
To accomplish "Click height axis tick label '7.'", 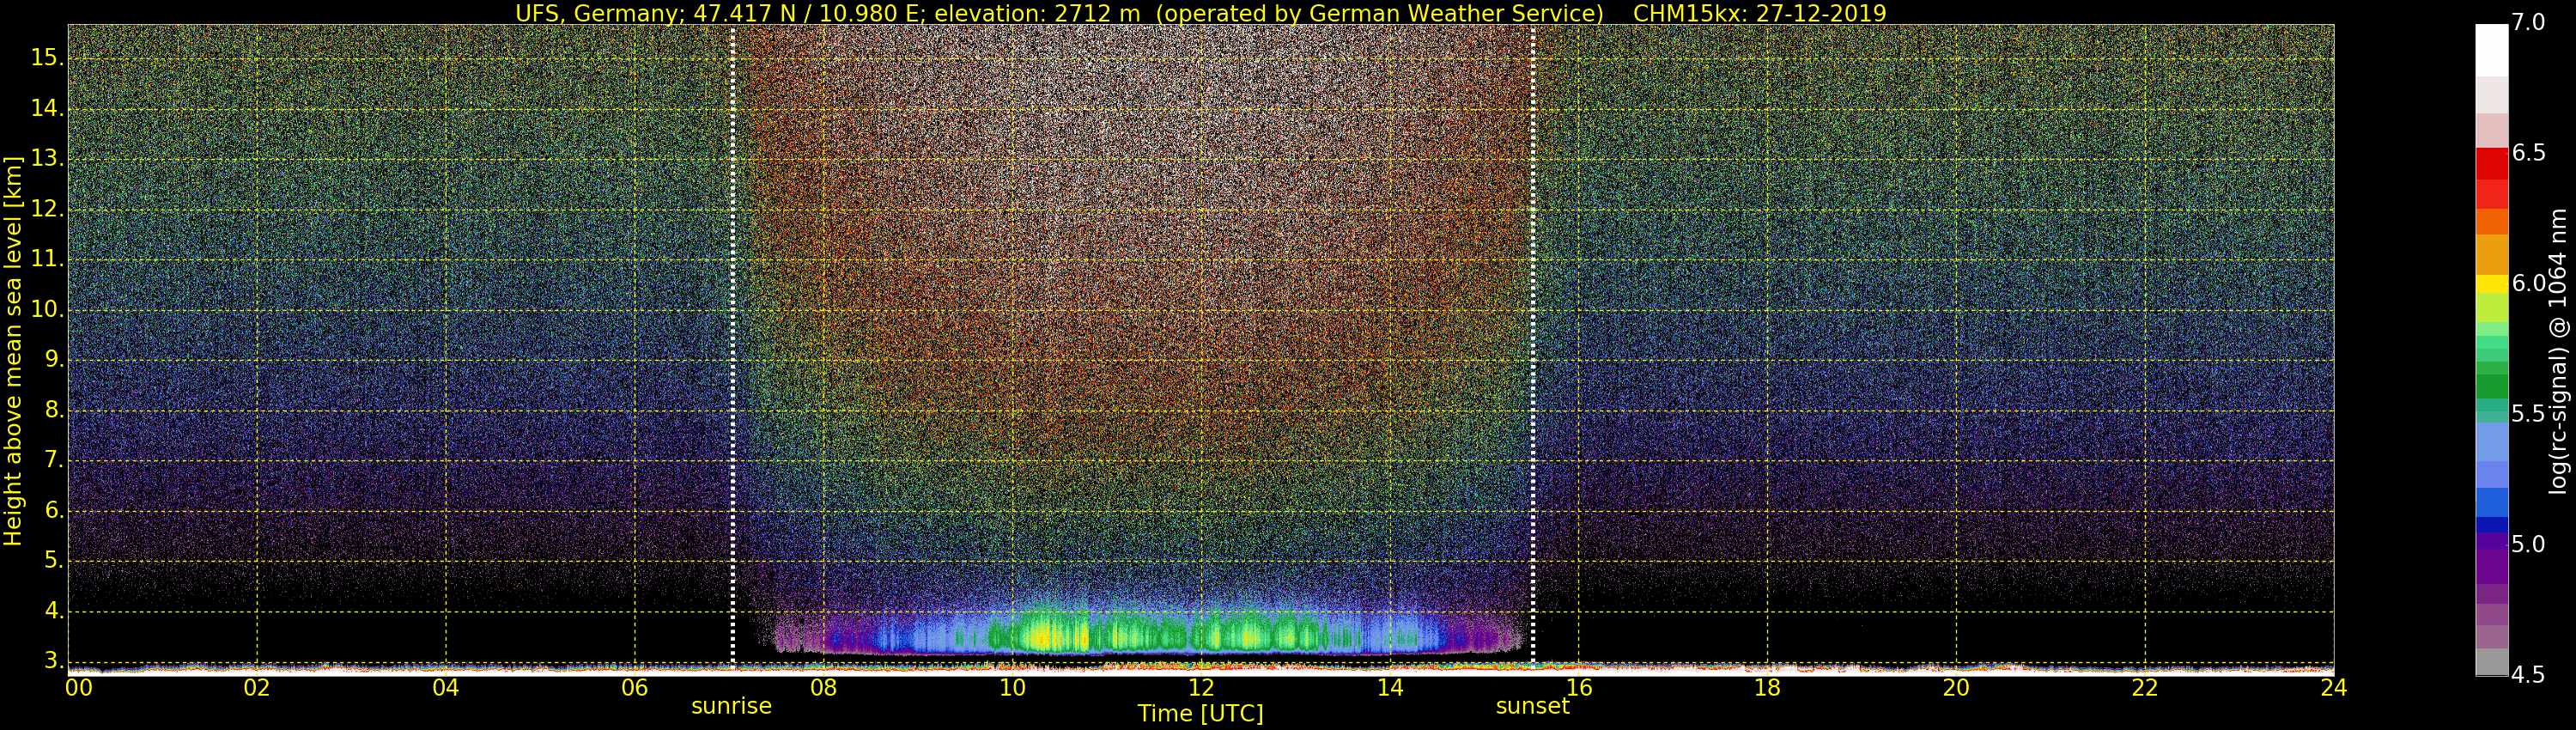I will coord(53,460).
